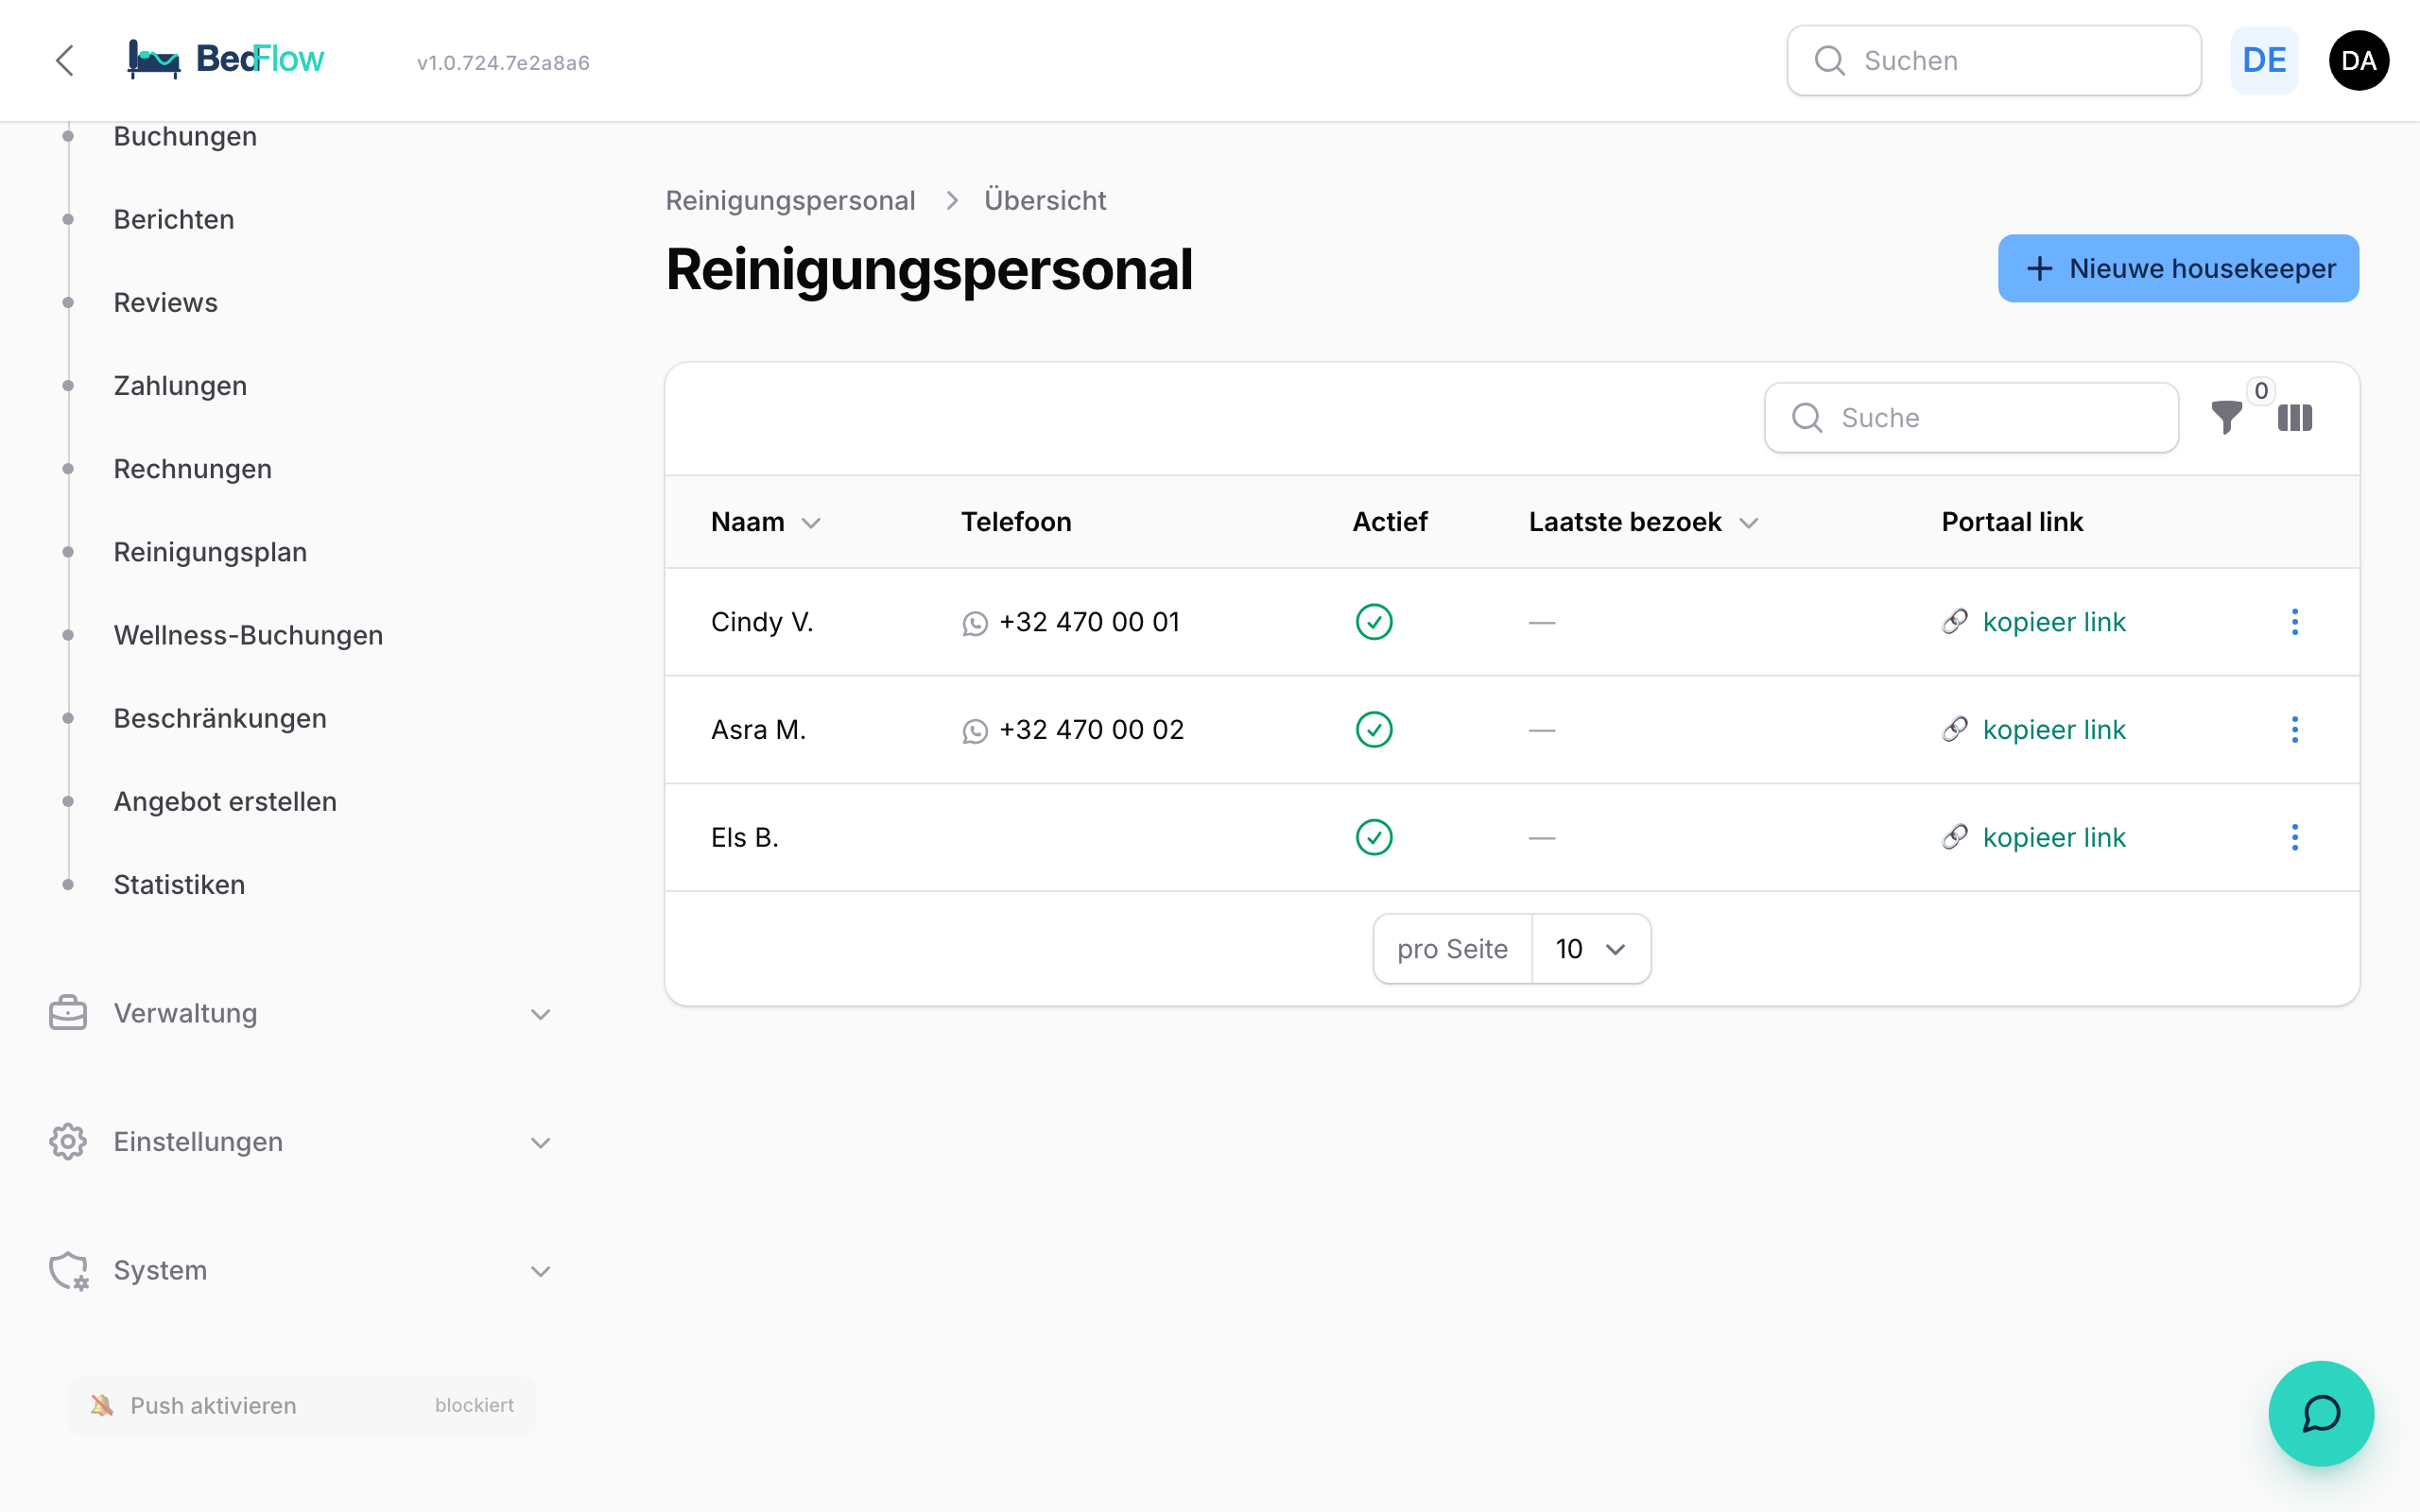Open the chat support bubble
Viewport: 2420px width, 1512px height.
[2320, 1413]
